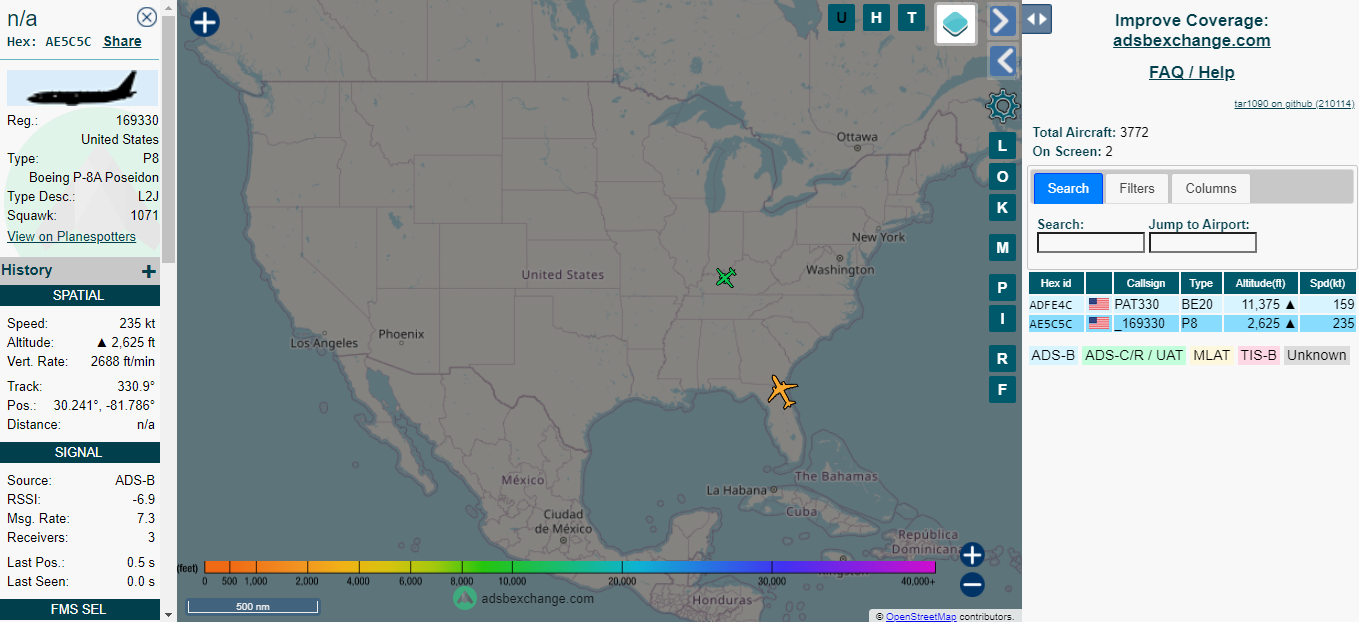Toggle the P map button
1359x622 pixels.
pyautogui.click(x=1003, y=288)
